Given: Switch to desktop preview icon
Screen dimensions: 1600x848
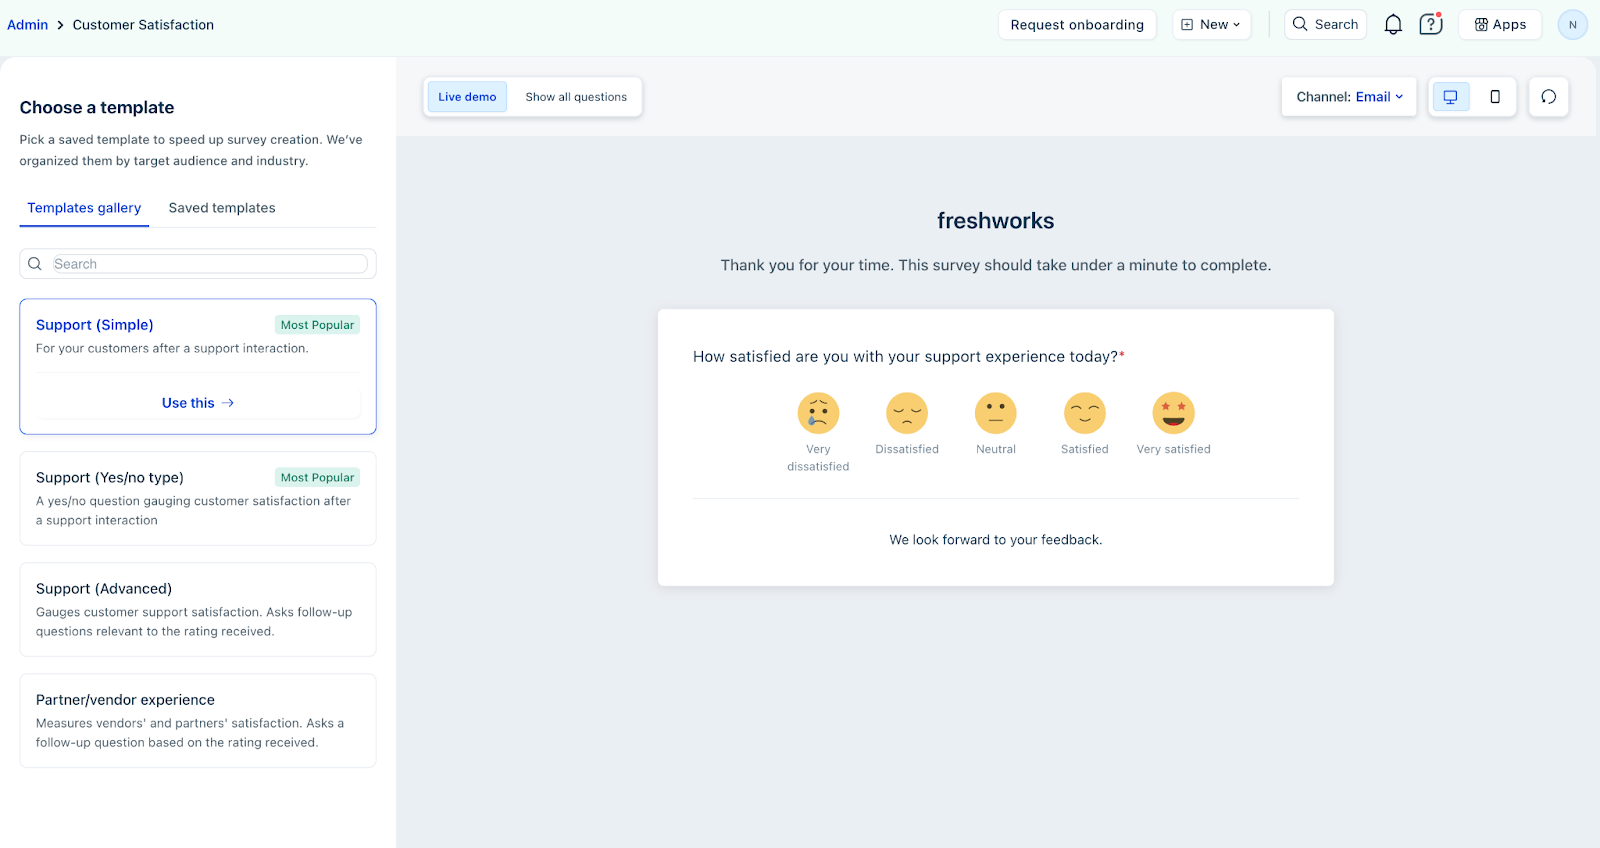Looking at the screenshot, I should point(1450,97).
